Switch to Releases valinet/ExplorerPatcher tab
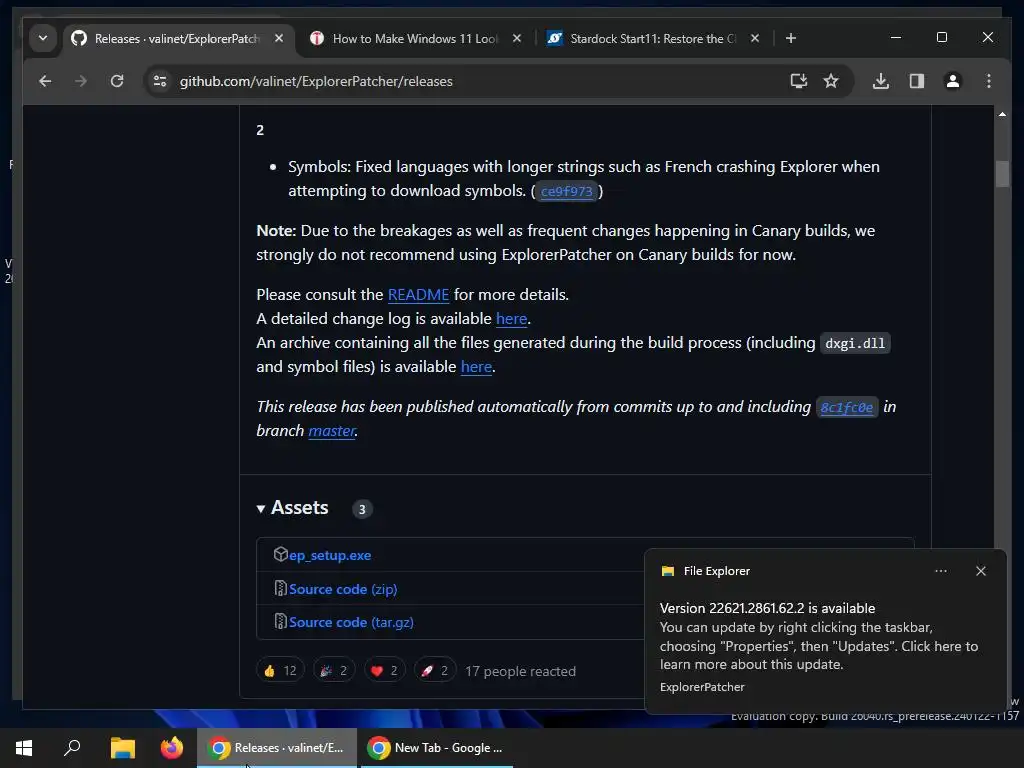Viewport: 1024px width, 768px height. [x=179, y=39]
